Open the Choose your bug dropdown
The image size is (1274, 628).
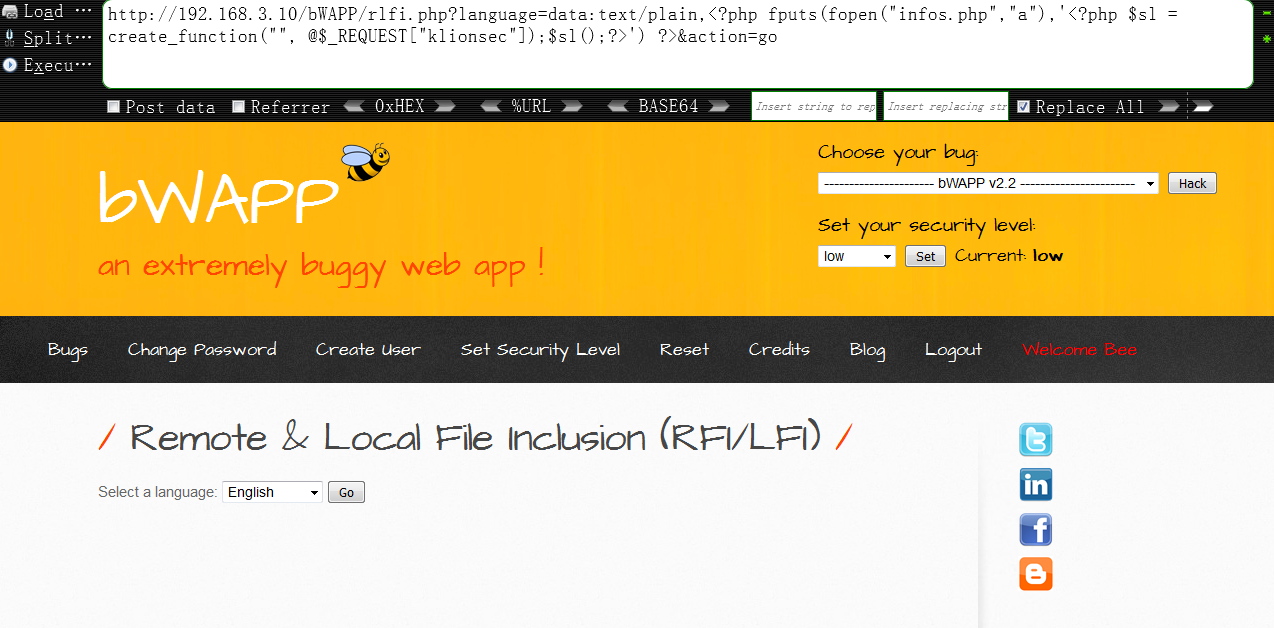click(988, 183)
